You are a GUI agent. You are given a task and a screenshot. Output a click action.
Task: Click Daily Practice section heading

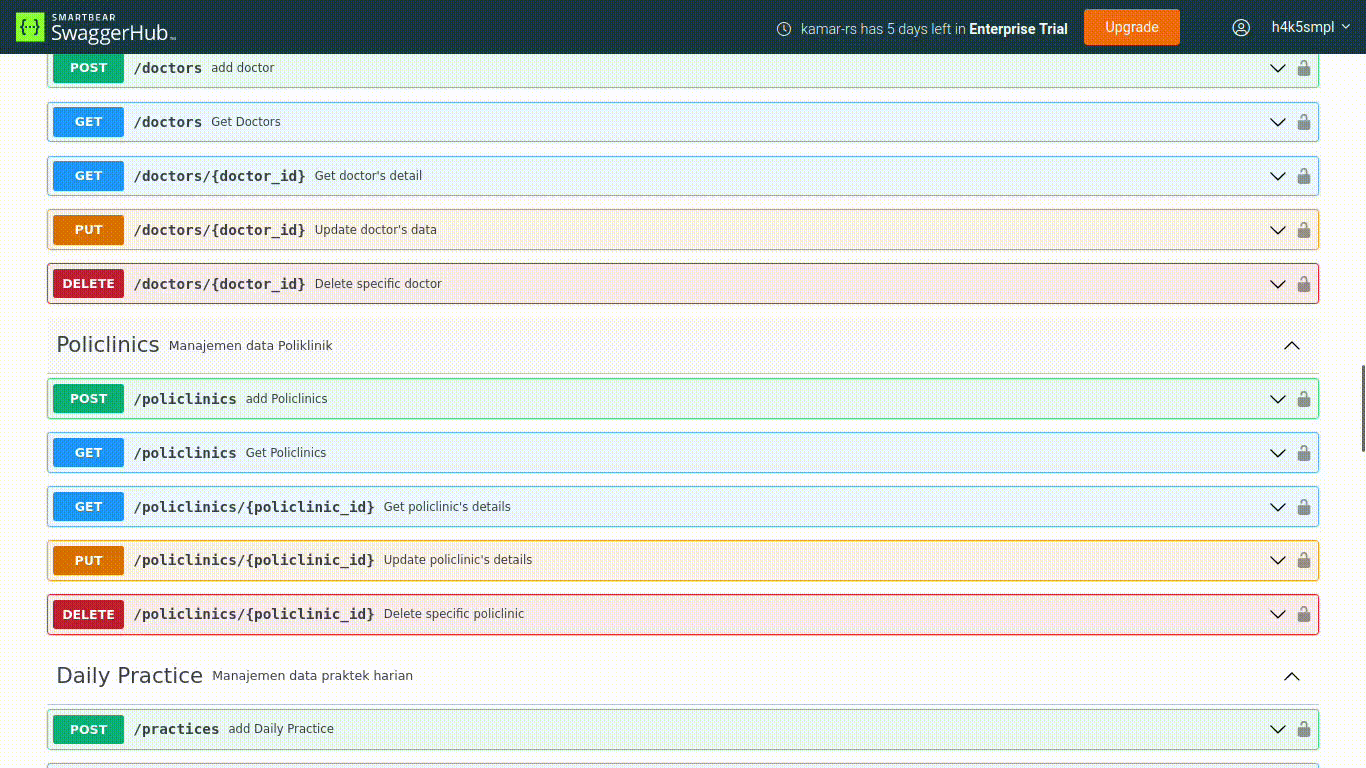coord(130,675)
